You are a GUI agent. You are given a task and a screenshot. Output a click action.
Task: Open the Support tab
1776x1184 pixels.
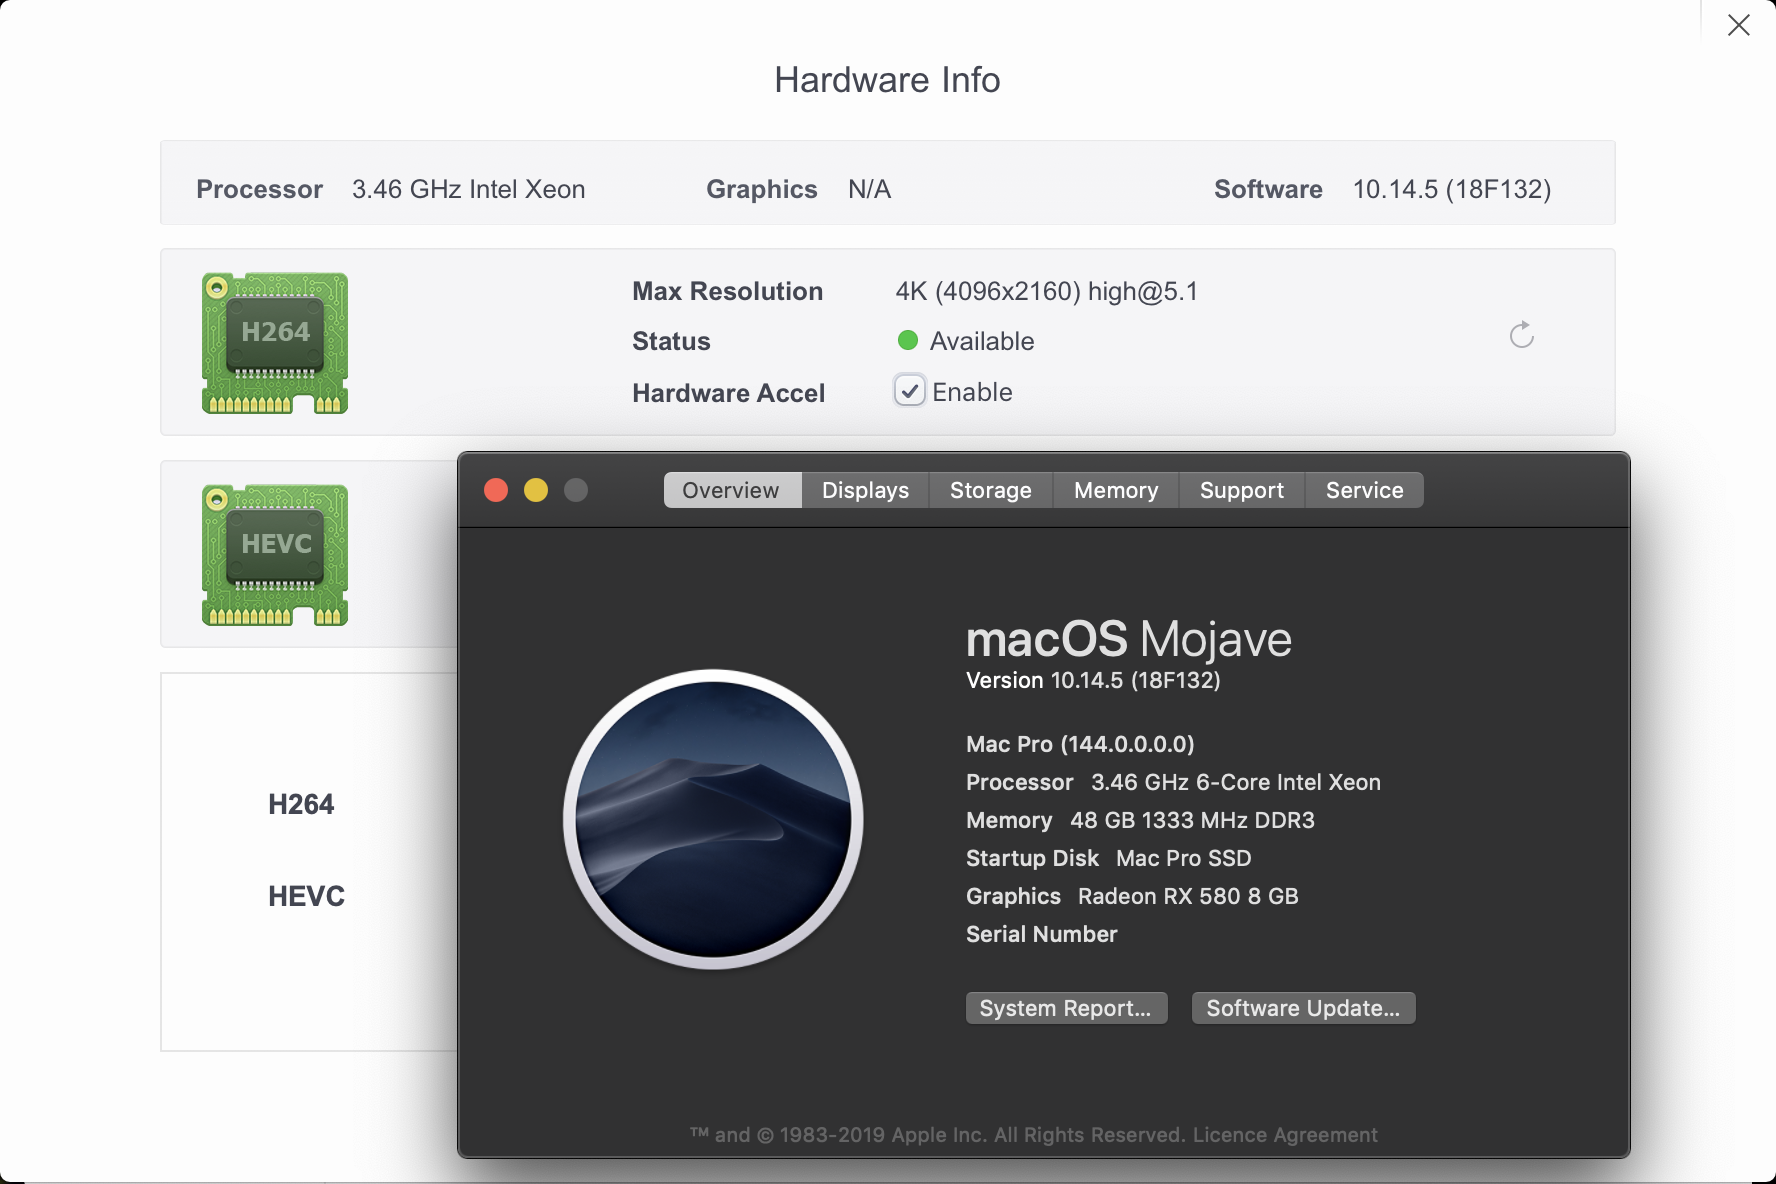coord(1241,490)
